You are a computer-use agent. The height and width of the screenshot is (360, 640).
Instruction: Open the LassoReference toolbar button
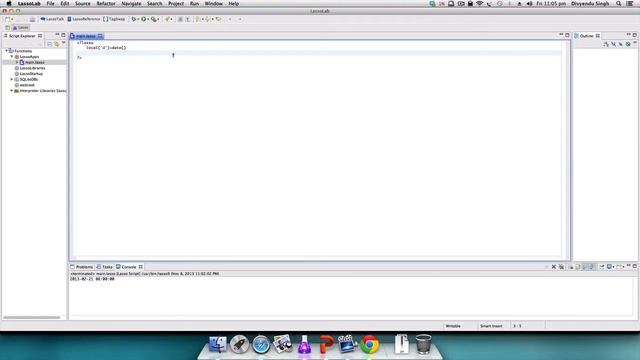point(84,19)
